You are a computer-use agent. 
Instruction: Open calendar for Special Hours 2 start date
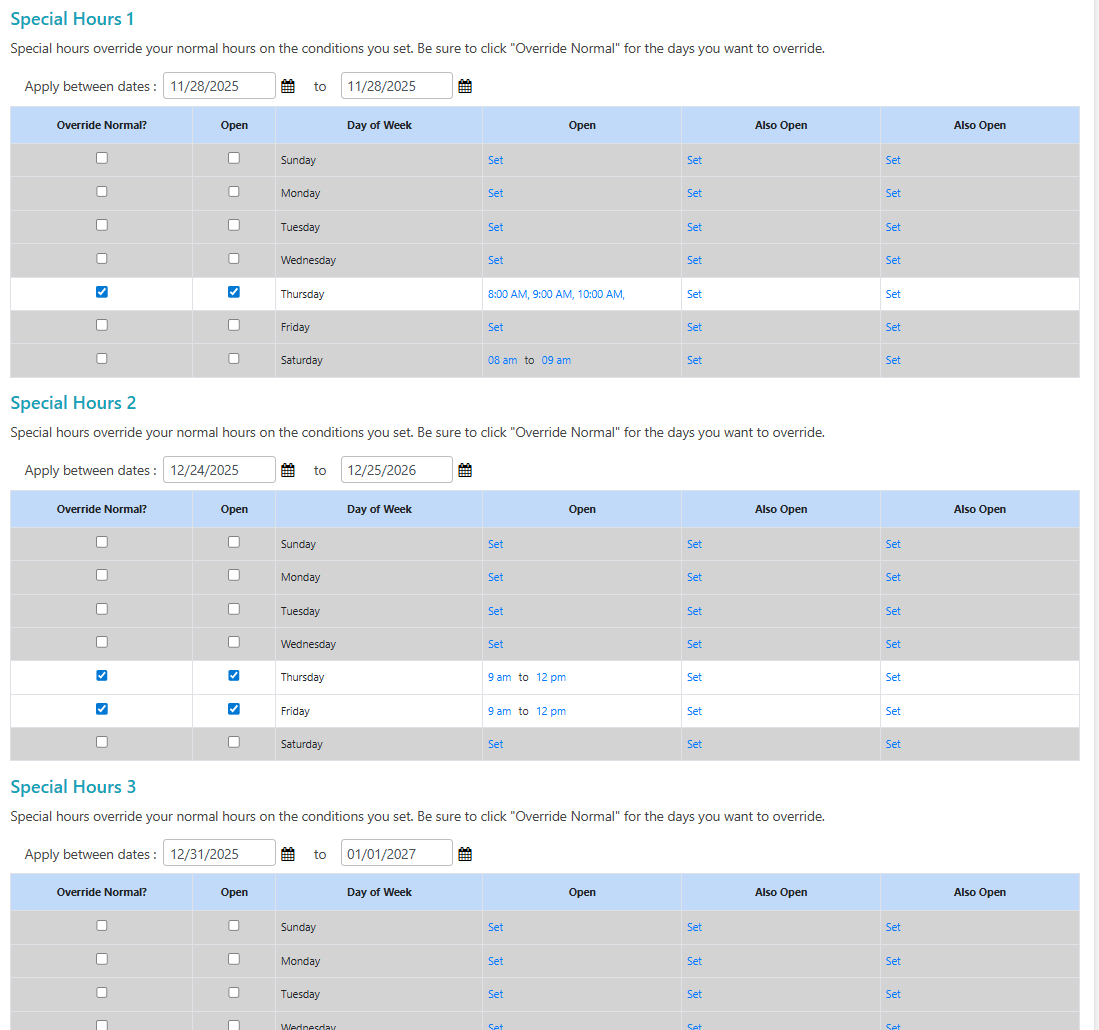pos(288,470)
